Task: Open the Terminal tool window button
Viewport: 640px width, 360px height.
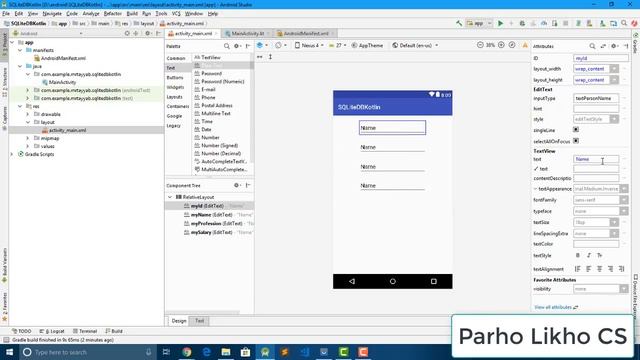Action: coord(85,331)
